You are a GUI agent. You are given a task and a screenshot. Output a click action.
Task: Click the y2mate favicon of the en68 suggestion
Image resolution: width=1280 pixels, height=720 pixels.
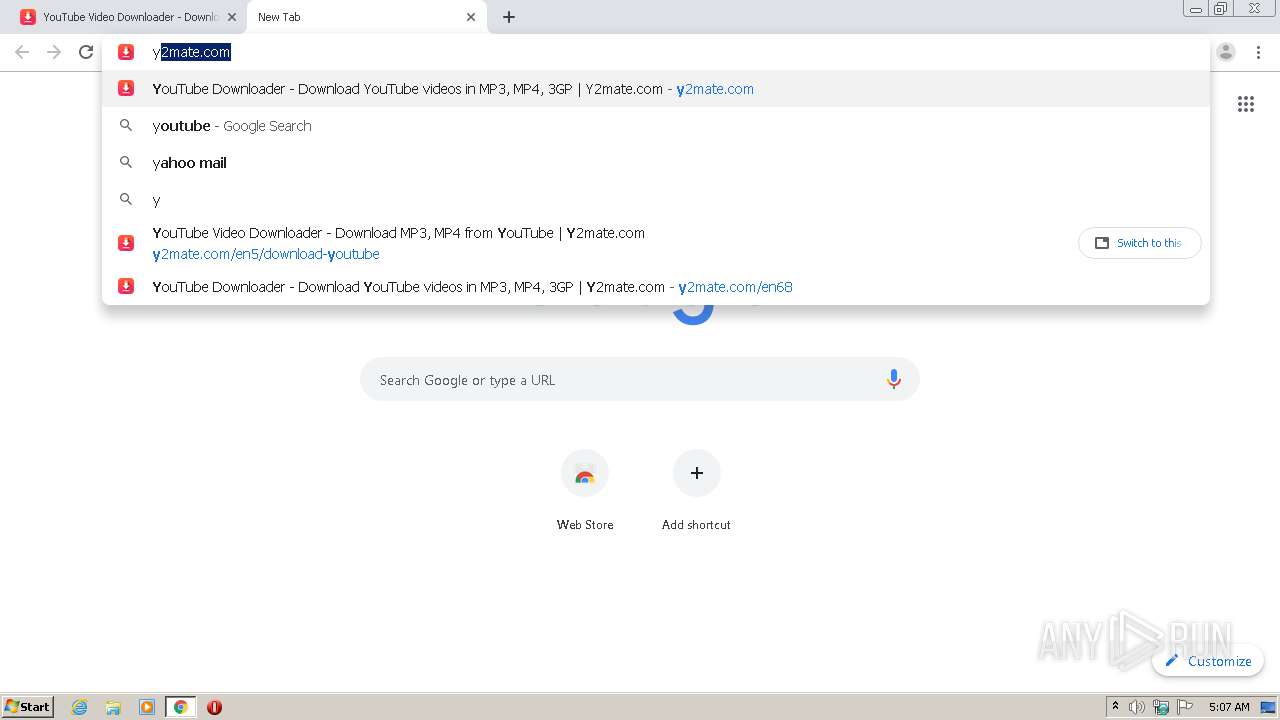point(126,286)
